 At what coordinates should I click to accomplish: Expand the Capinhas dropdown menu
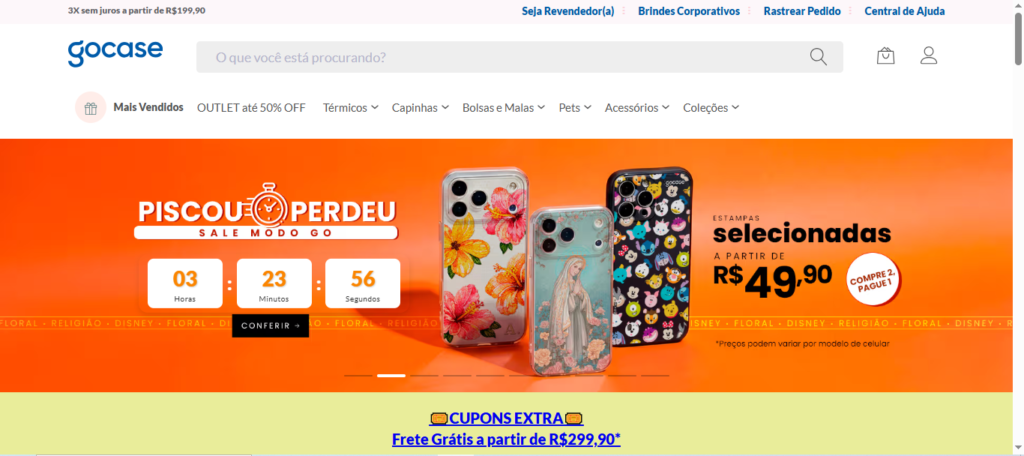(420, 108)
